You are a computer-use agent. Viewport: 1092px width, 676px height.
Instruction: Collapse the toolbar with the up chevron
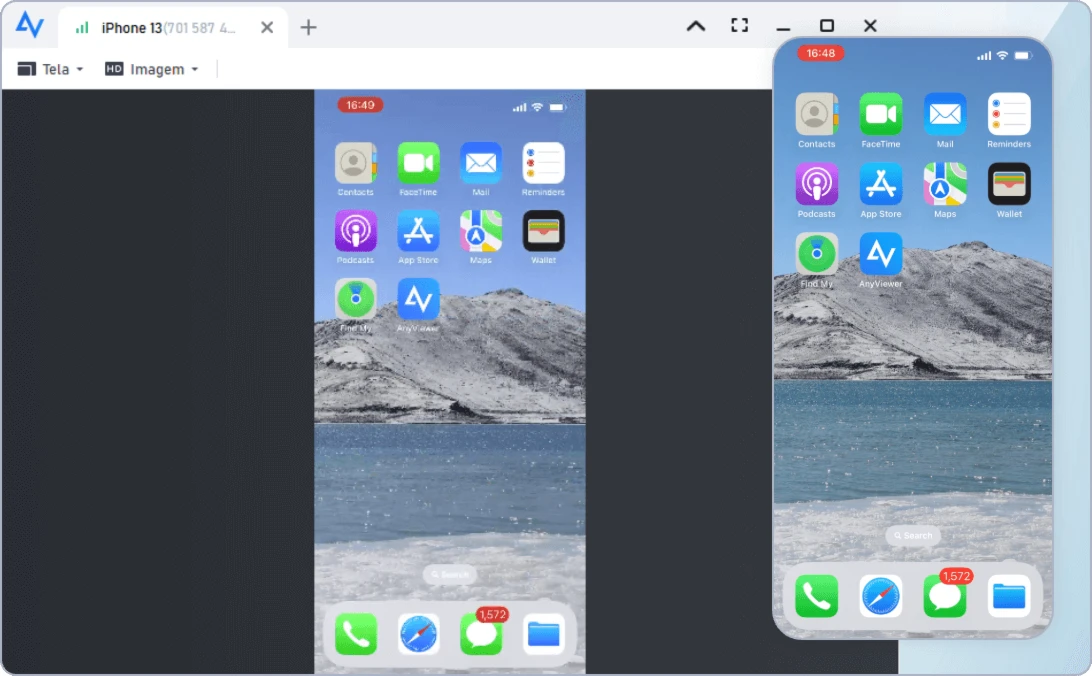click(696, 26)
